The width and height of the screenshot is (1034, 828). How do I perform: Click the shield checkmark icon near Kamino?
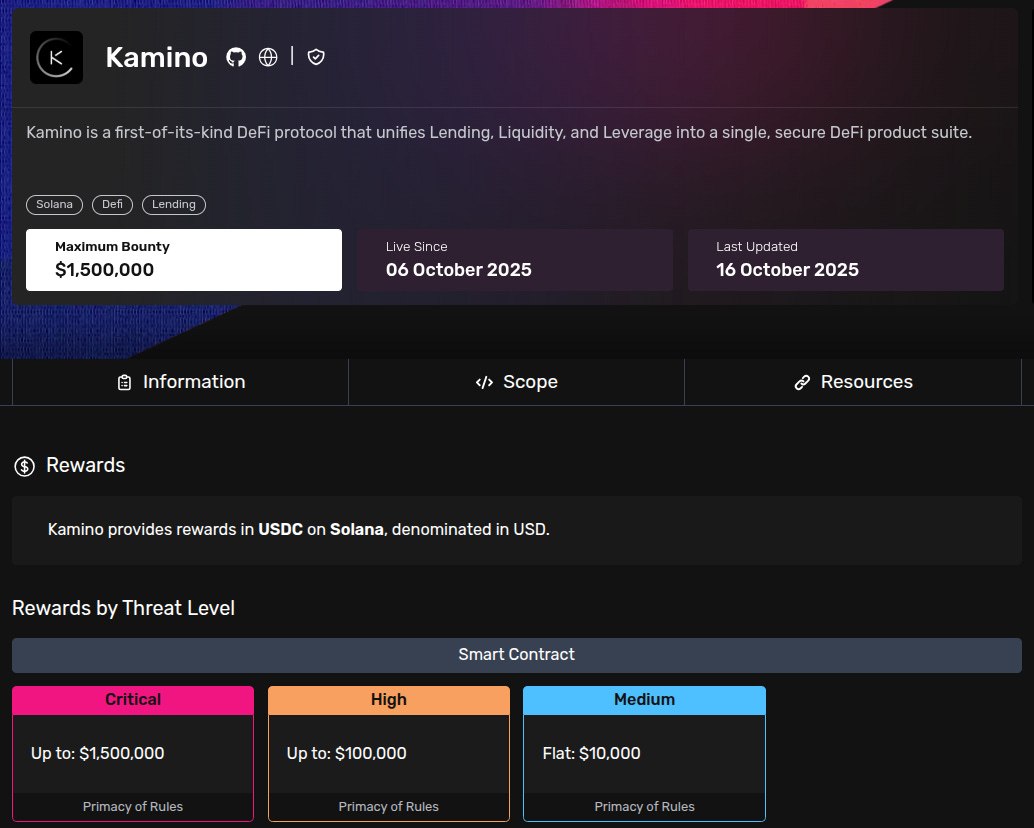(x=316, y=57)
